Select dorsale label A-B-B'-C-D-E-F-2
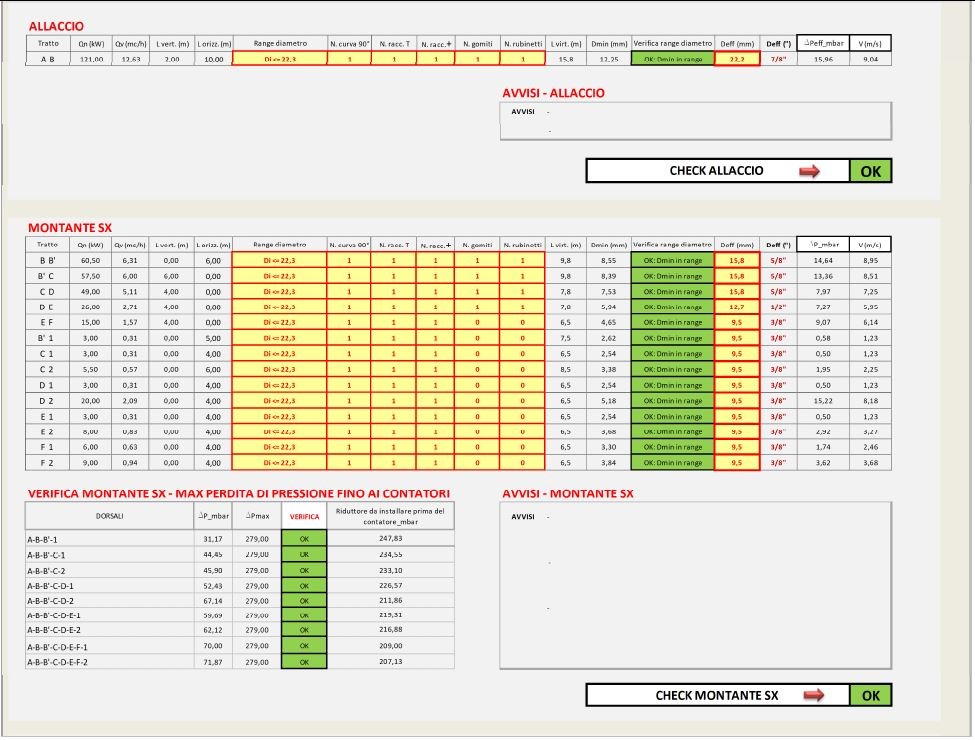Viewport: 975px width, 740px height. 58,662
